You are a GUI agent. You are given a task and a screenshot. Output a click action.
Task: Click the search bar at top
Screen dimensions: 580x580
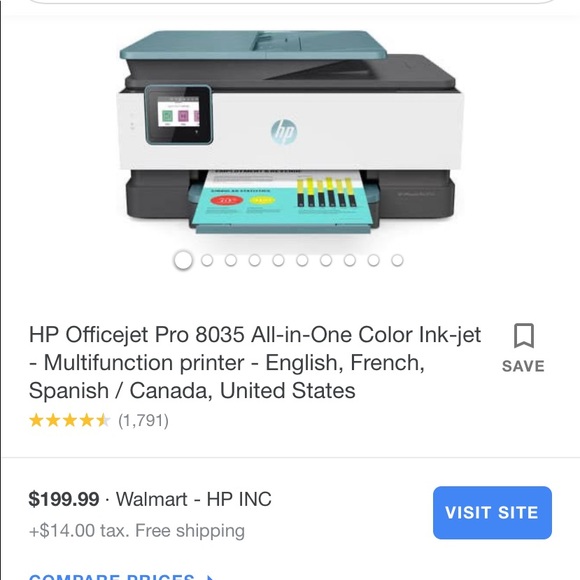pos(292,1)
